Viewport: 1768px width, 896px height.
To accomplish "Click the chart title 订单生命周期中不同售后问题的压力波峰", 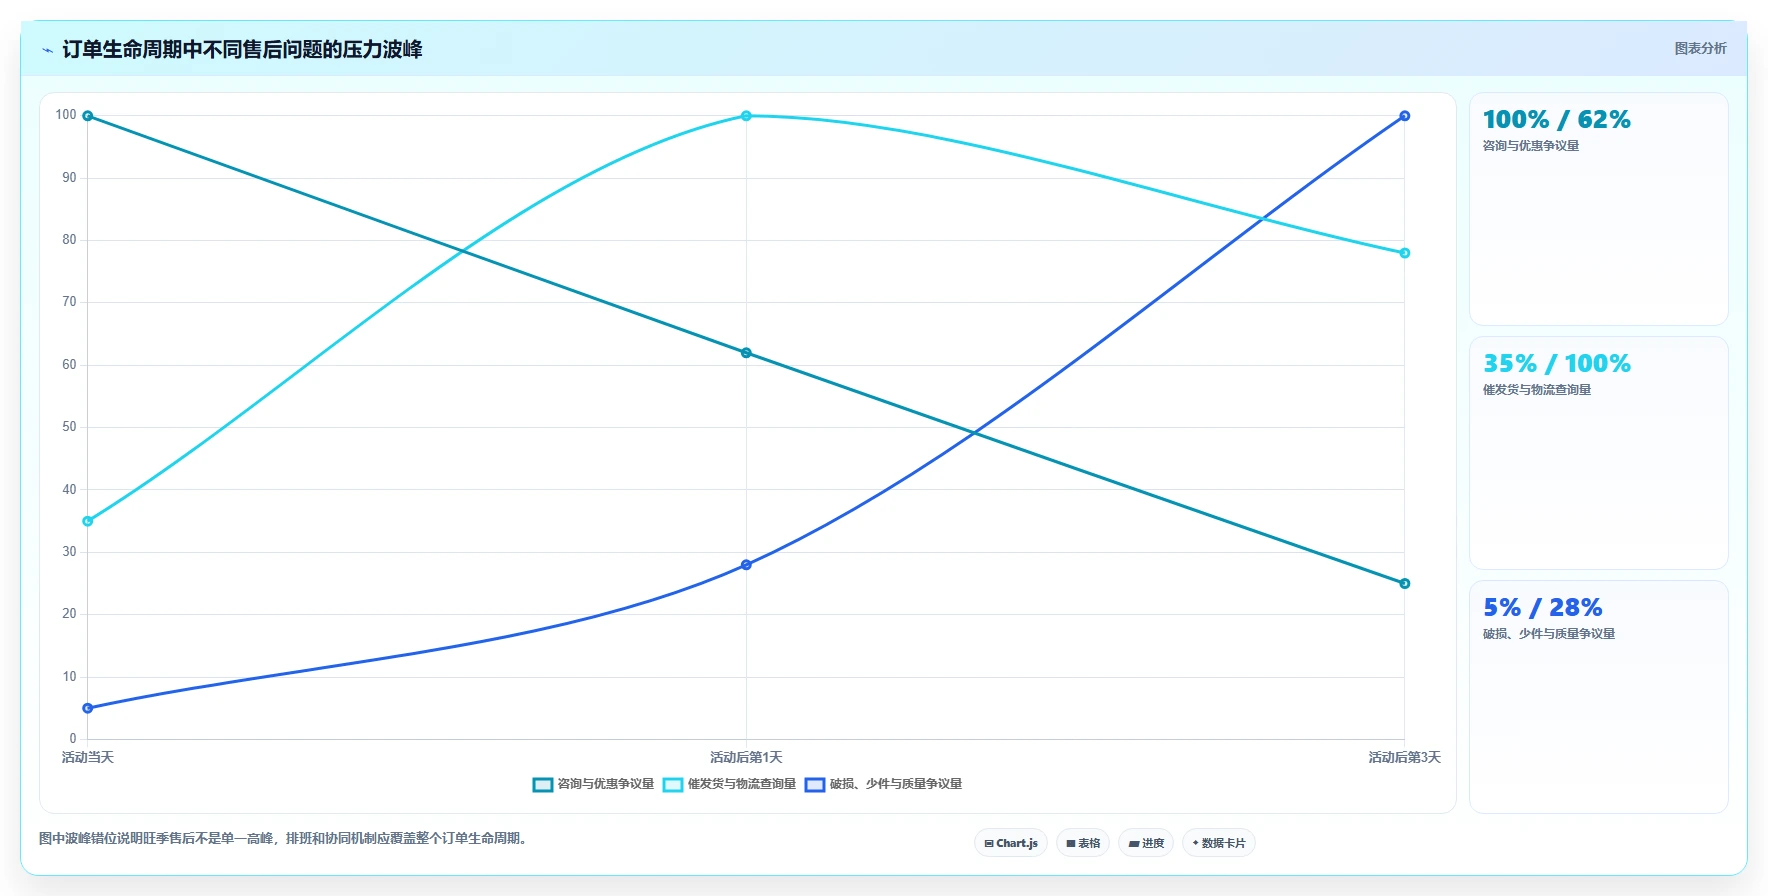I will pyautogui.click(x=242, y=49).
